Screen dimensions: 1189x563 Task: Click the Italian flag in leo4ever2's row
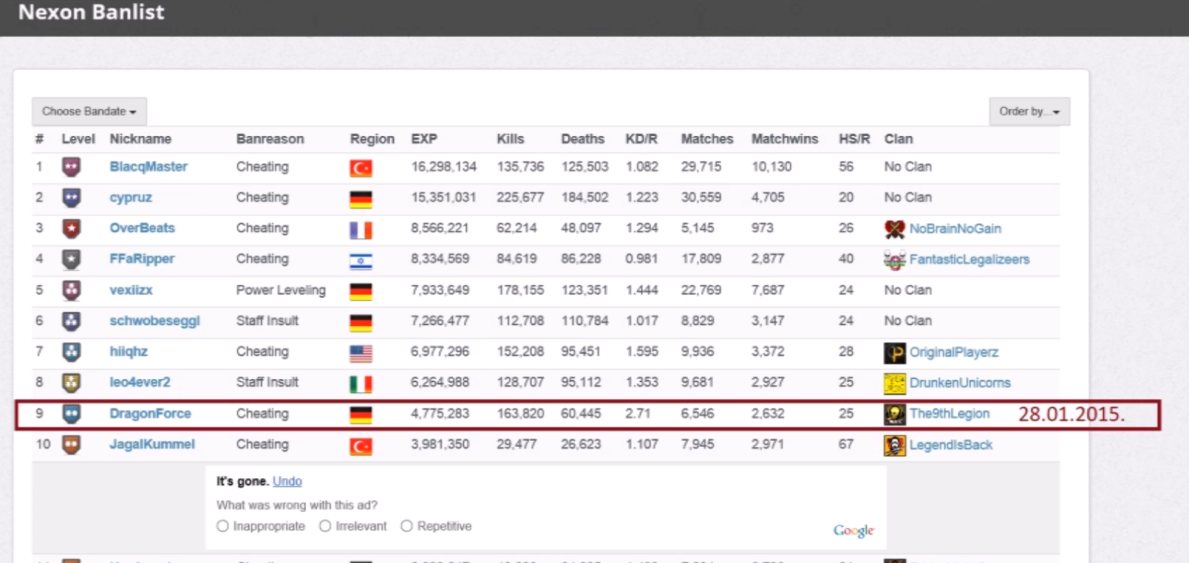coord(361,384)
